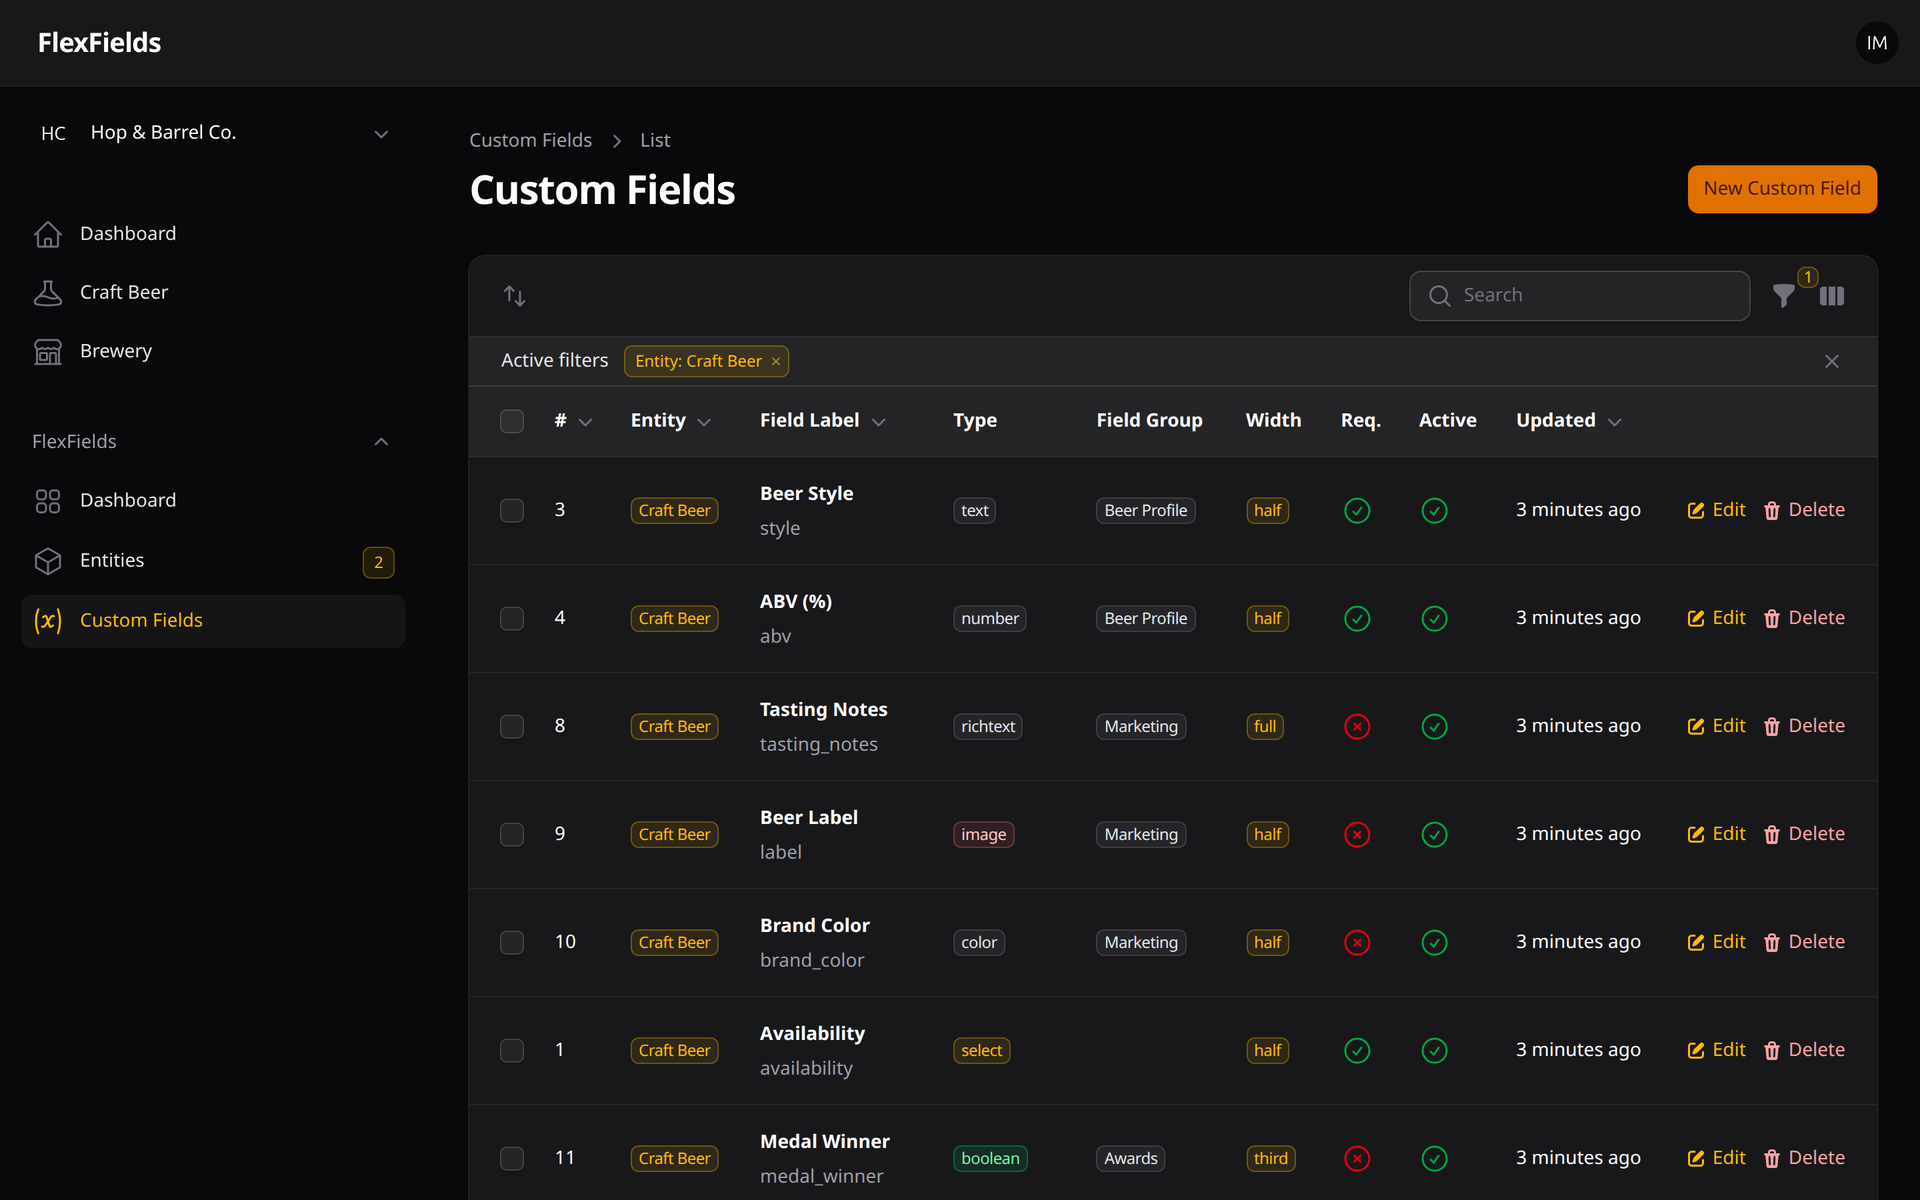
Task: Open the top Dashboard sidebar item
Action: click(x=213, y=234)
